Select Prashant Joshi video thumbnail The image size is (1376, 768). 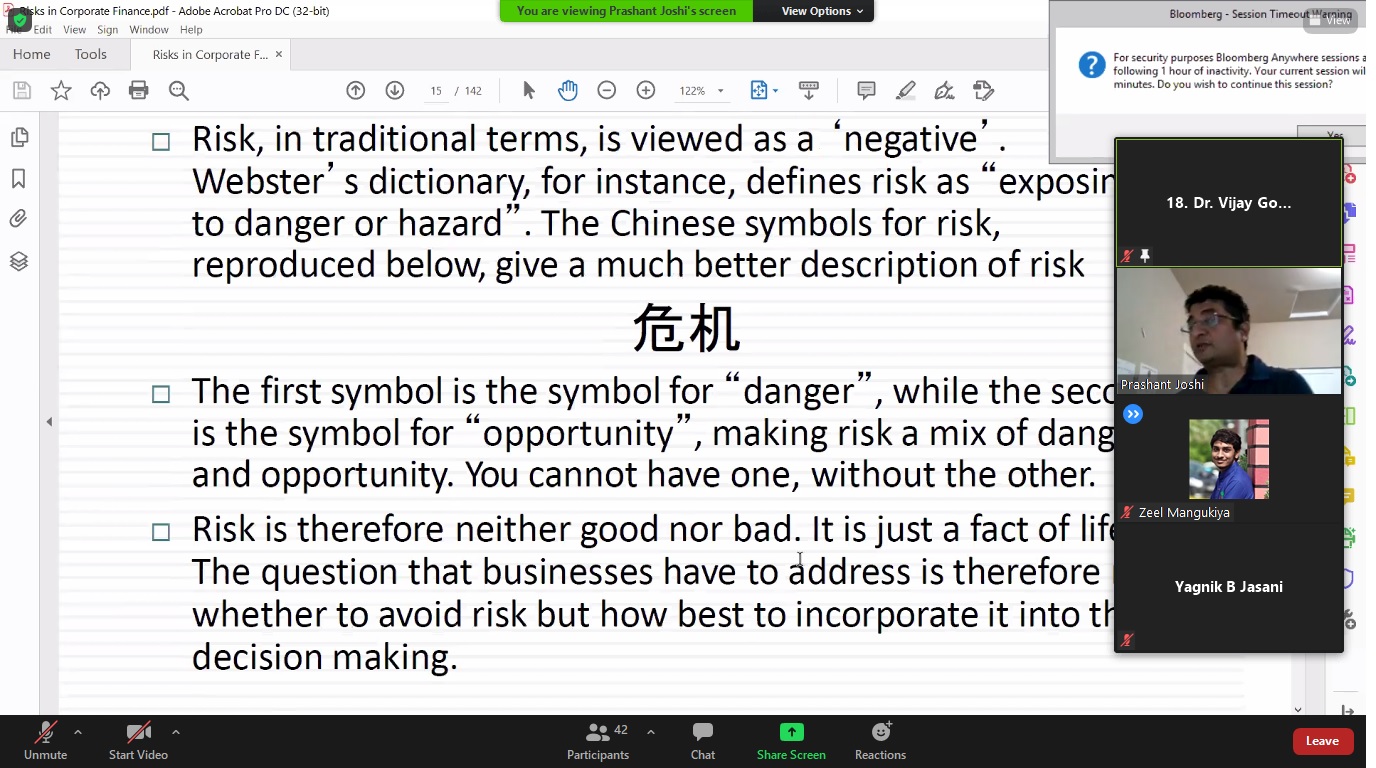pos(1229,331)
